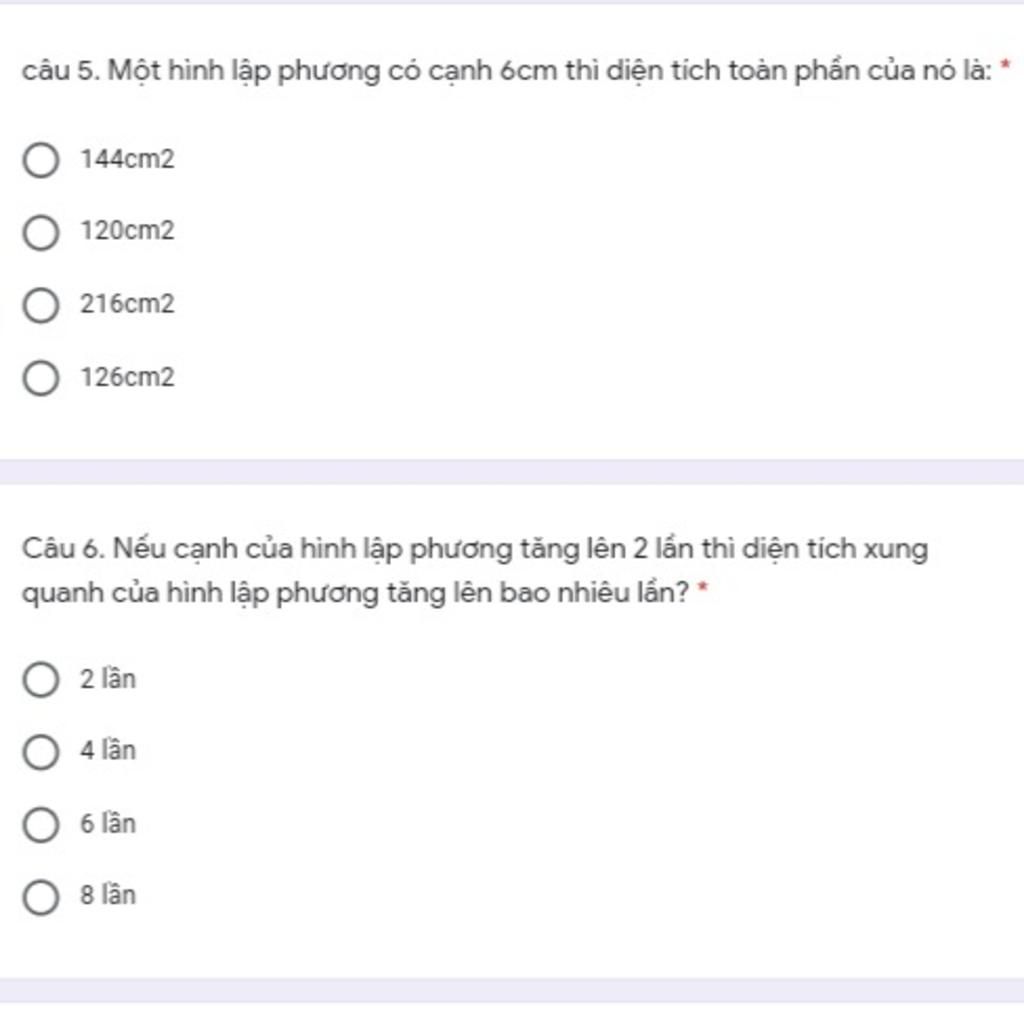Pick the '6 lần' radio button
Screen dimensions: 1024x1032
[x=41, y=825]
